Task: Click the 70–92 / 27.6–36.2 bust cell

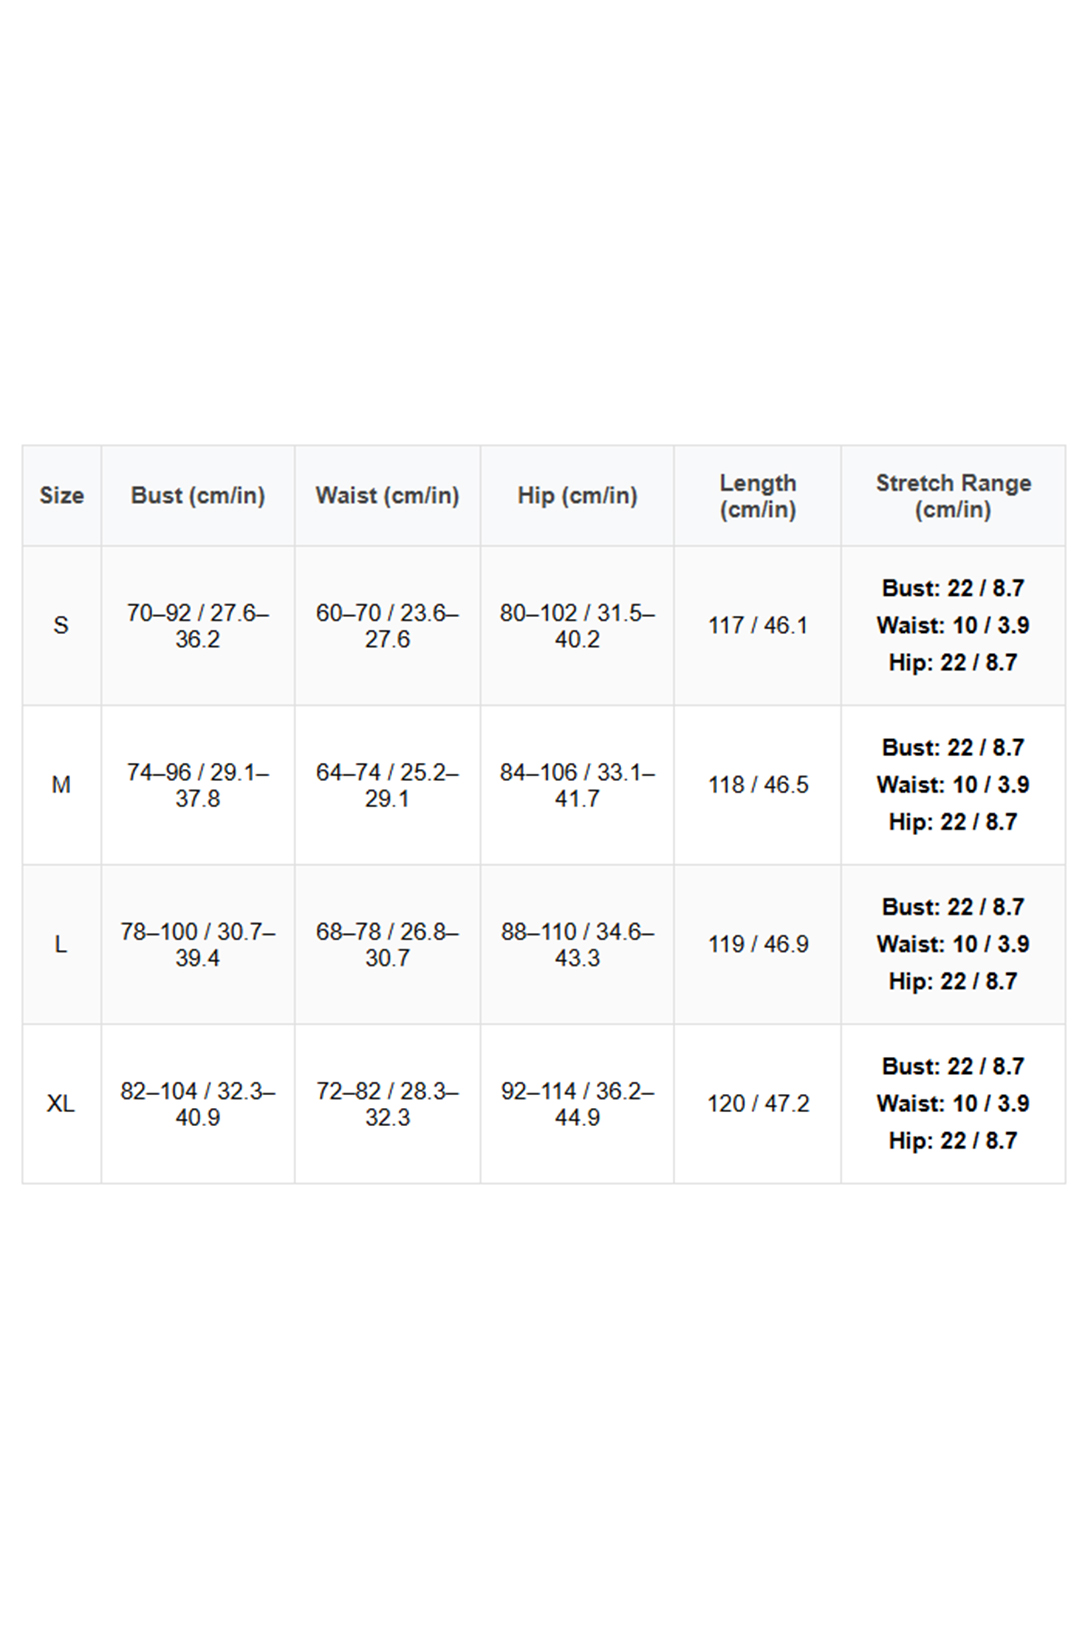Action: tap(198, 626)
